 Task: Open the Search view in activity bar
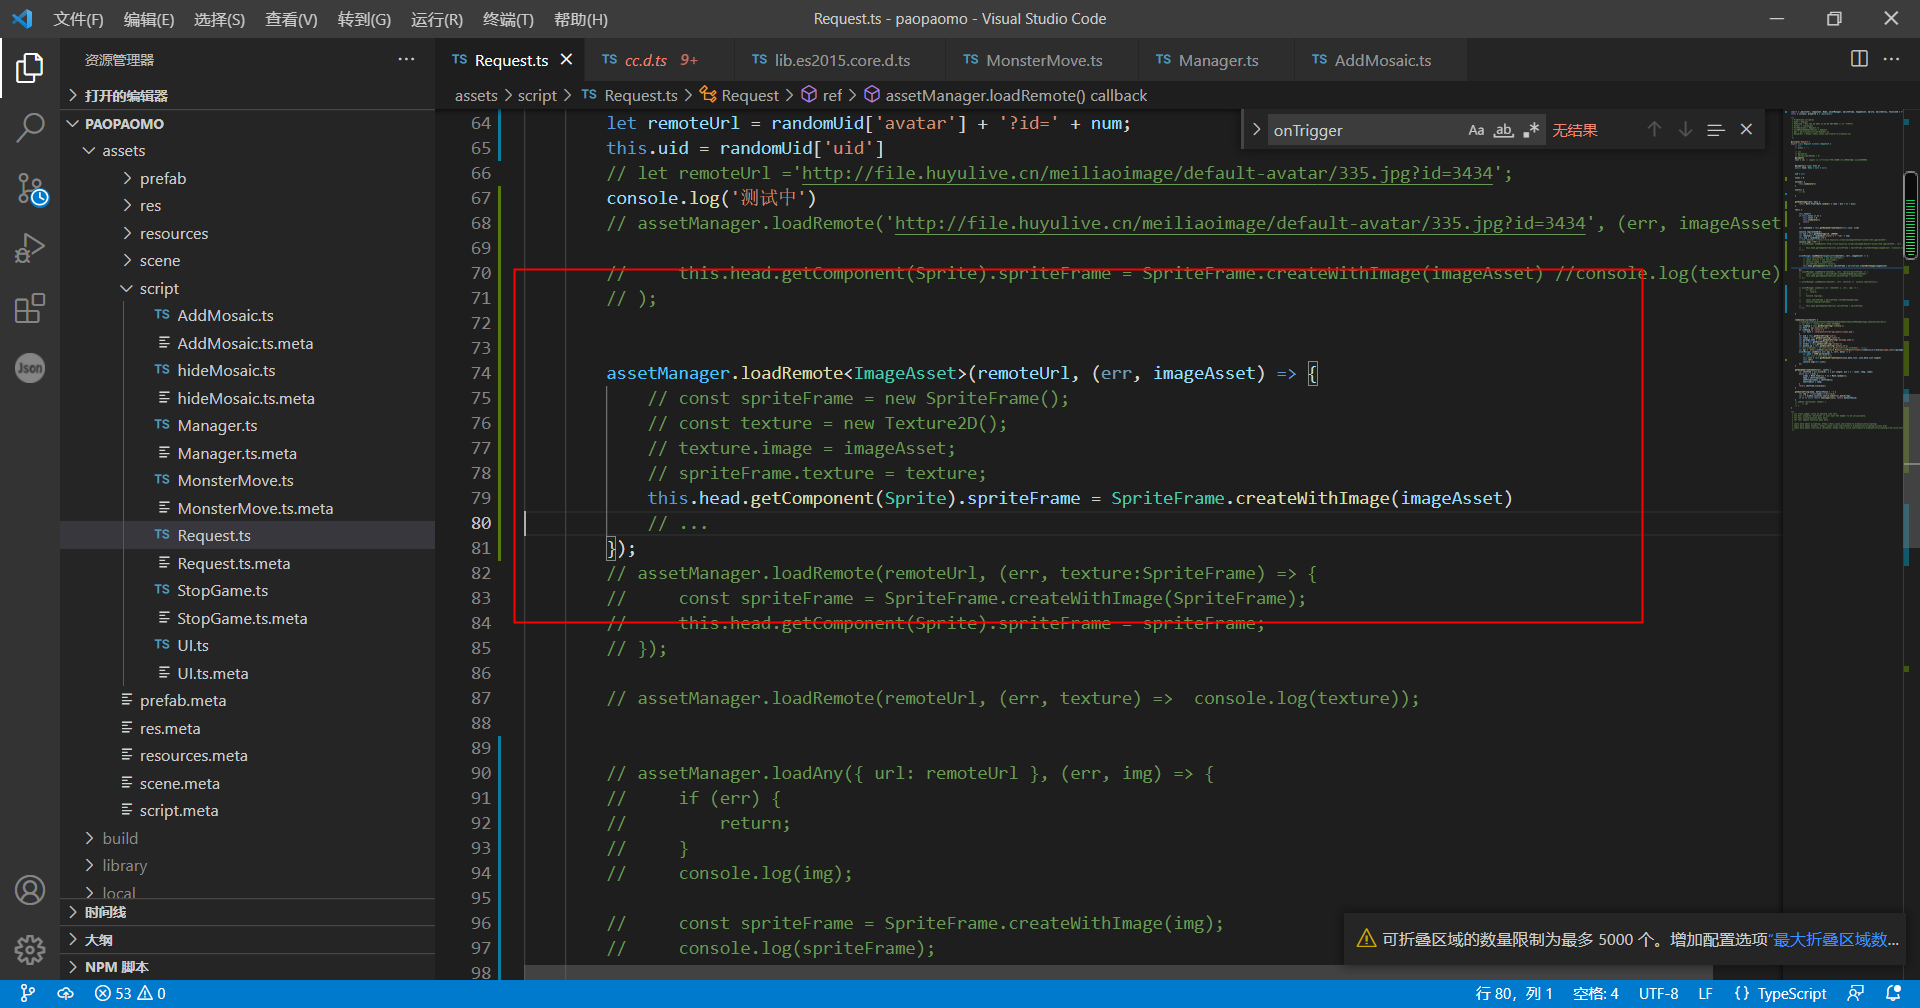coord(30,127)
